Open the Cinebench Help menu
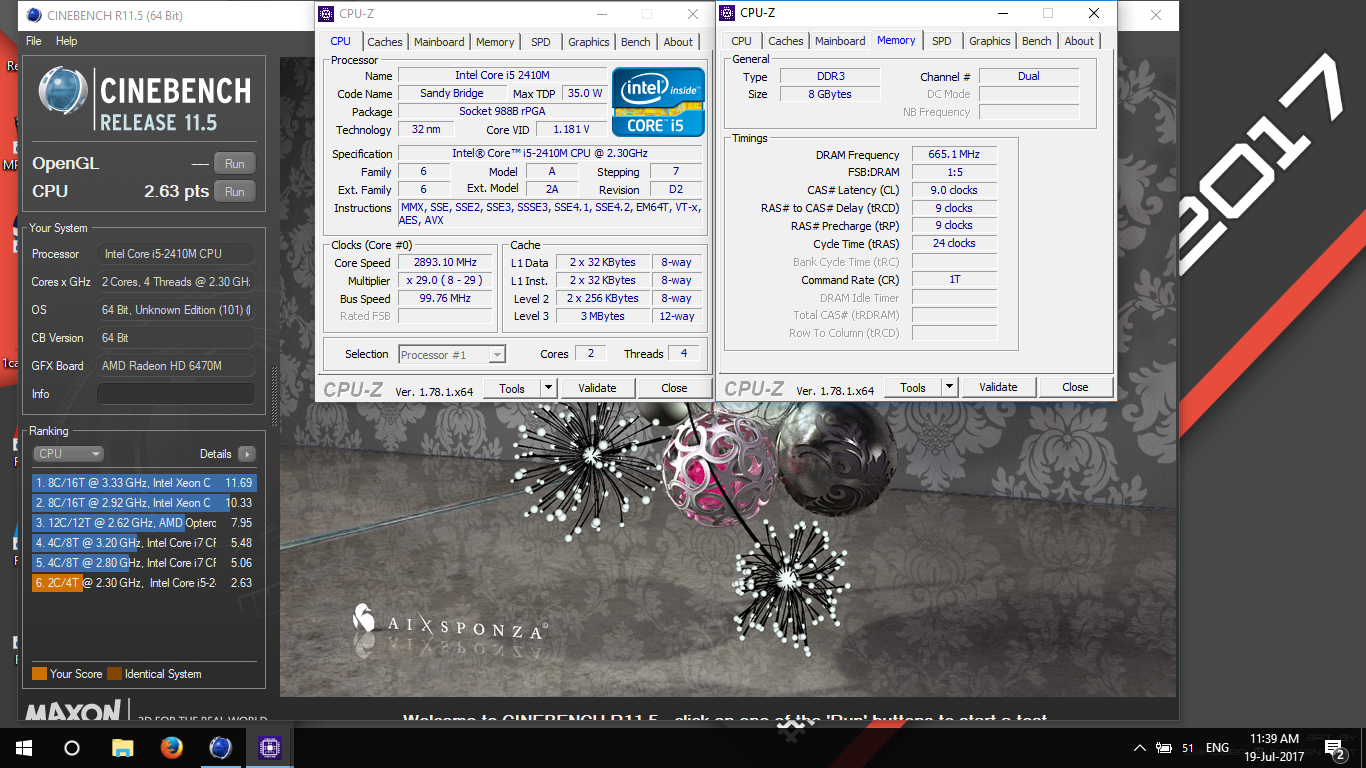The height and width of the screenshot is (768, 1366). click(x=66, y=41)
